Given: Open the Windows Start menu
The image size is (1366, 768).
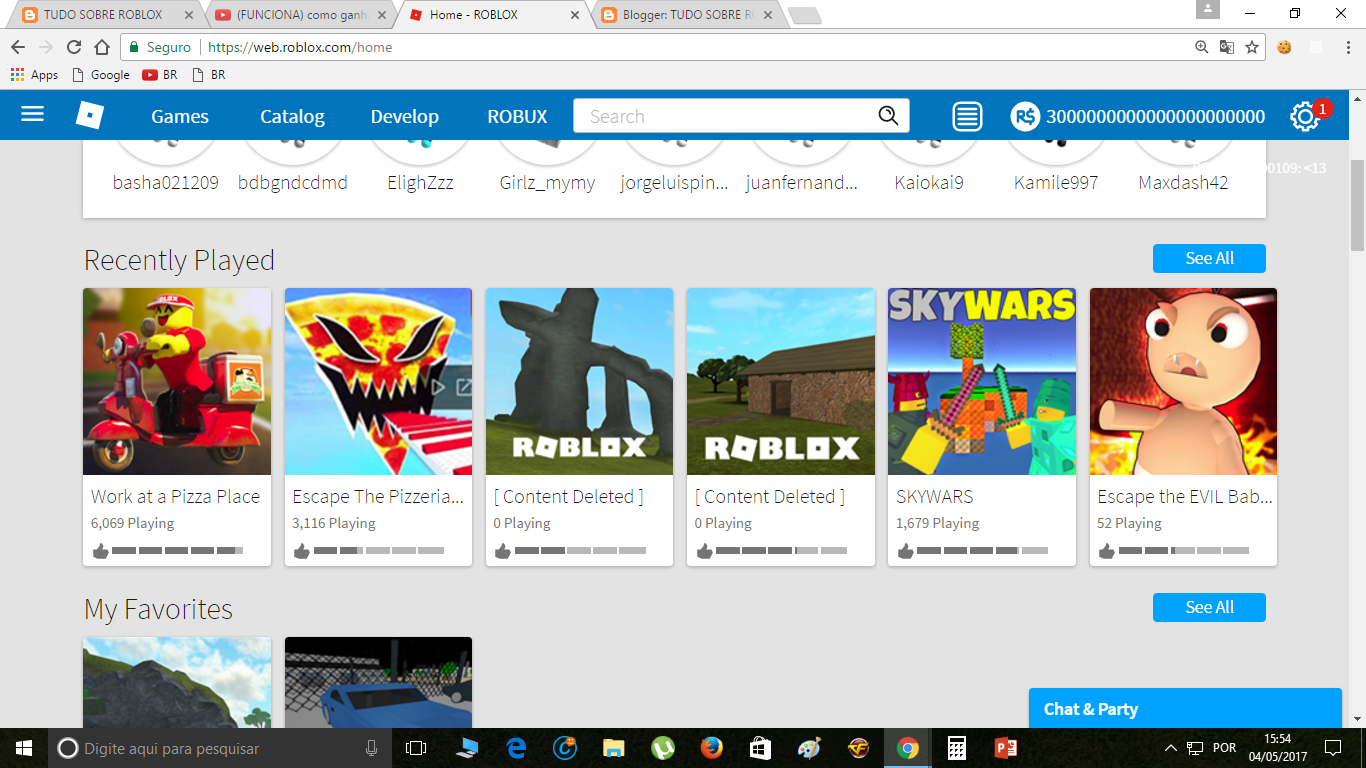Looking at the screenshot, I should pos(23,748).
